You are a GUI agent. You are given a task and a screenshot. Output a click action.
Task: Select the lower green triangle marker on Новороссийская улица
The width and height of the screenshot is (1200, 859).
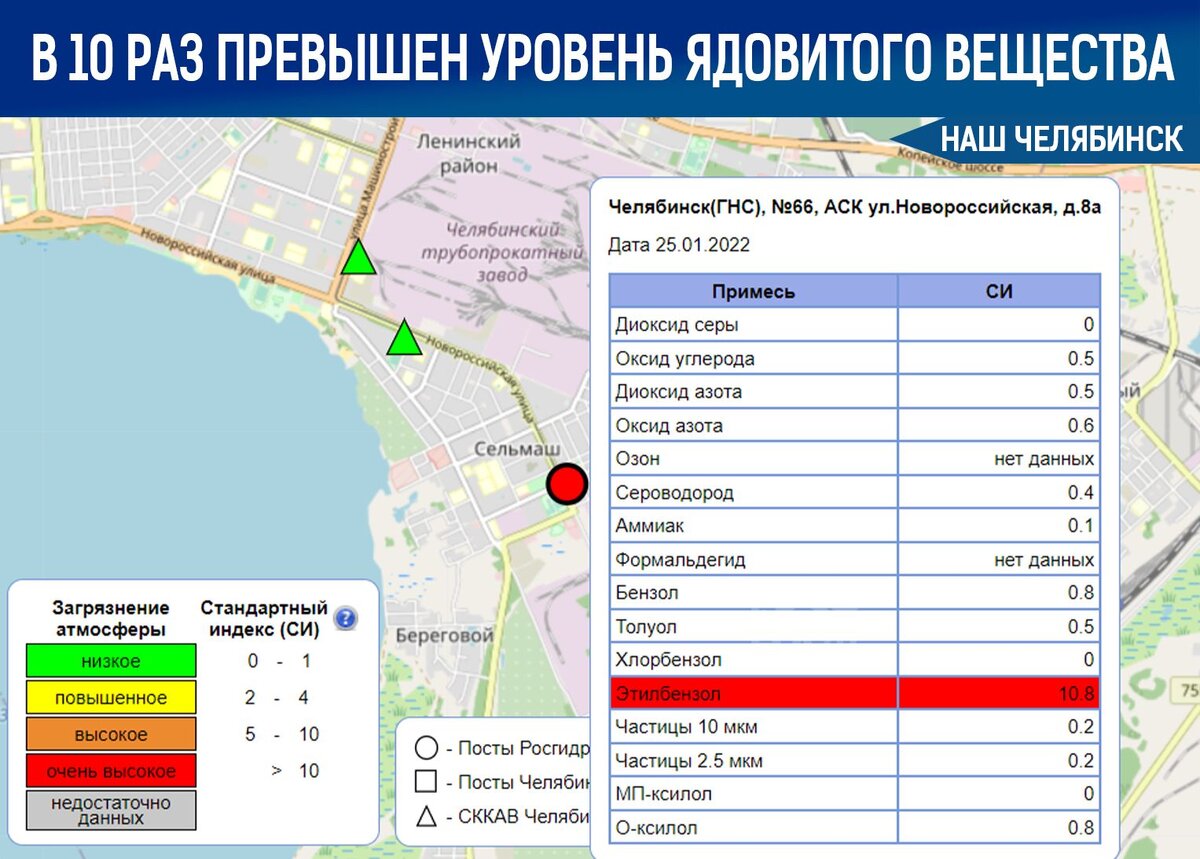point(404,337)
